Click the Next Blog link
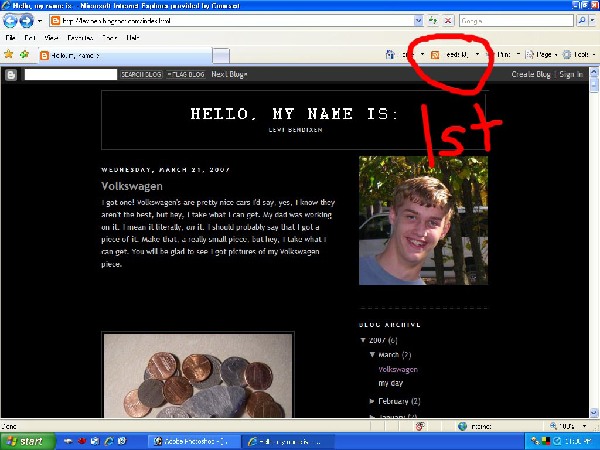This screenshot has width=600, height=450. tap(229, 75)
